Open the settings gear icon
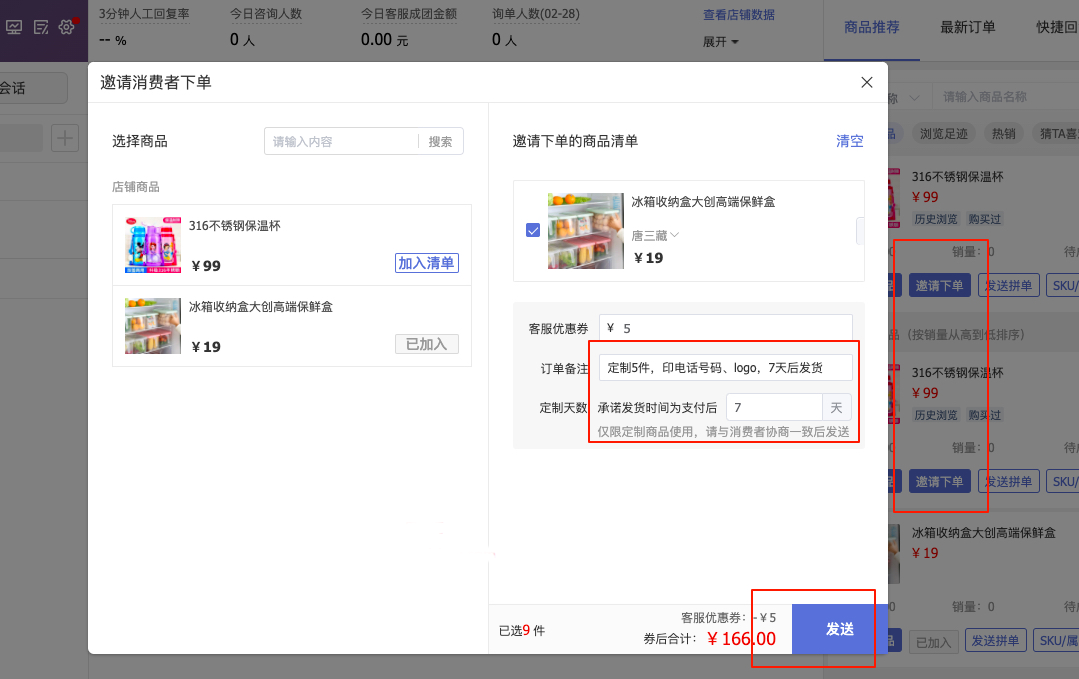Screen dimensions: 1079x679 coord(67,27)
